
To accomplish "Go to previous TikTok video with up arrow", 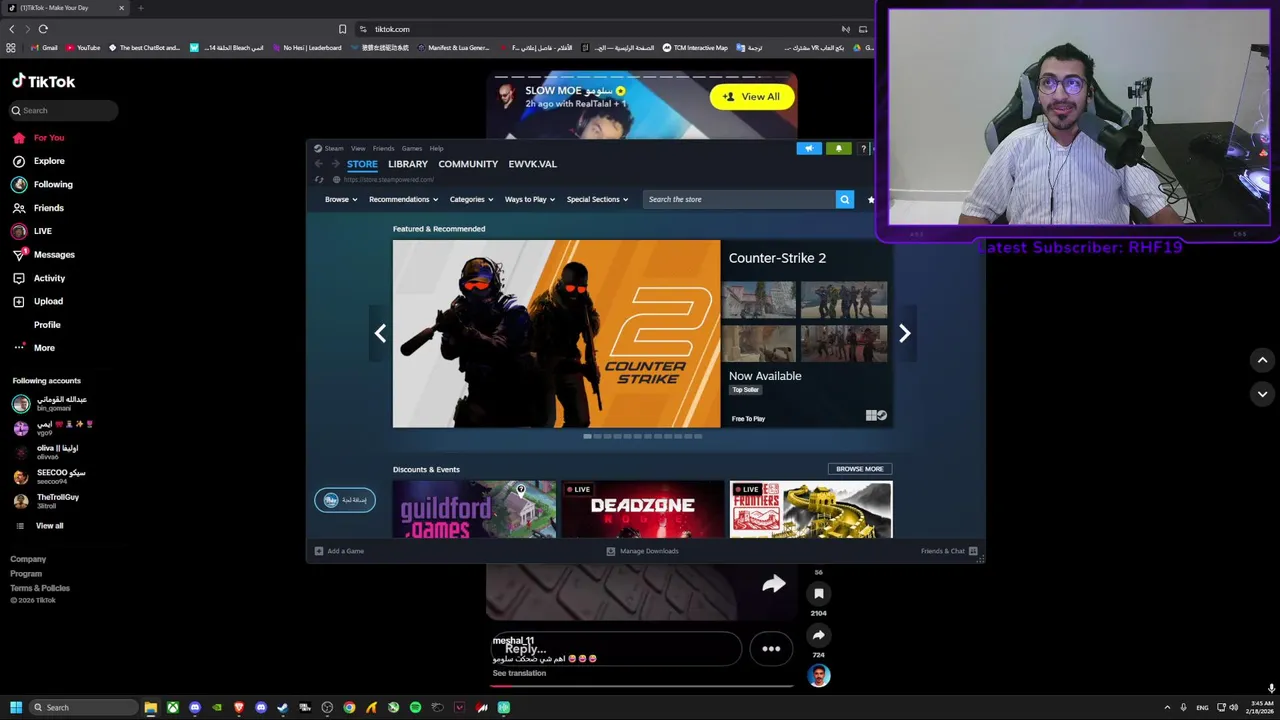I will click(x=1262, y=360).
